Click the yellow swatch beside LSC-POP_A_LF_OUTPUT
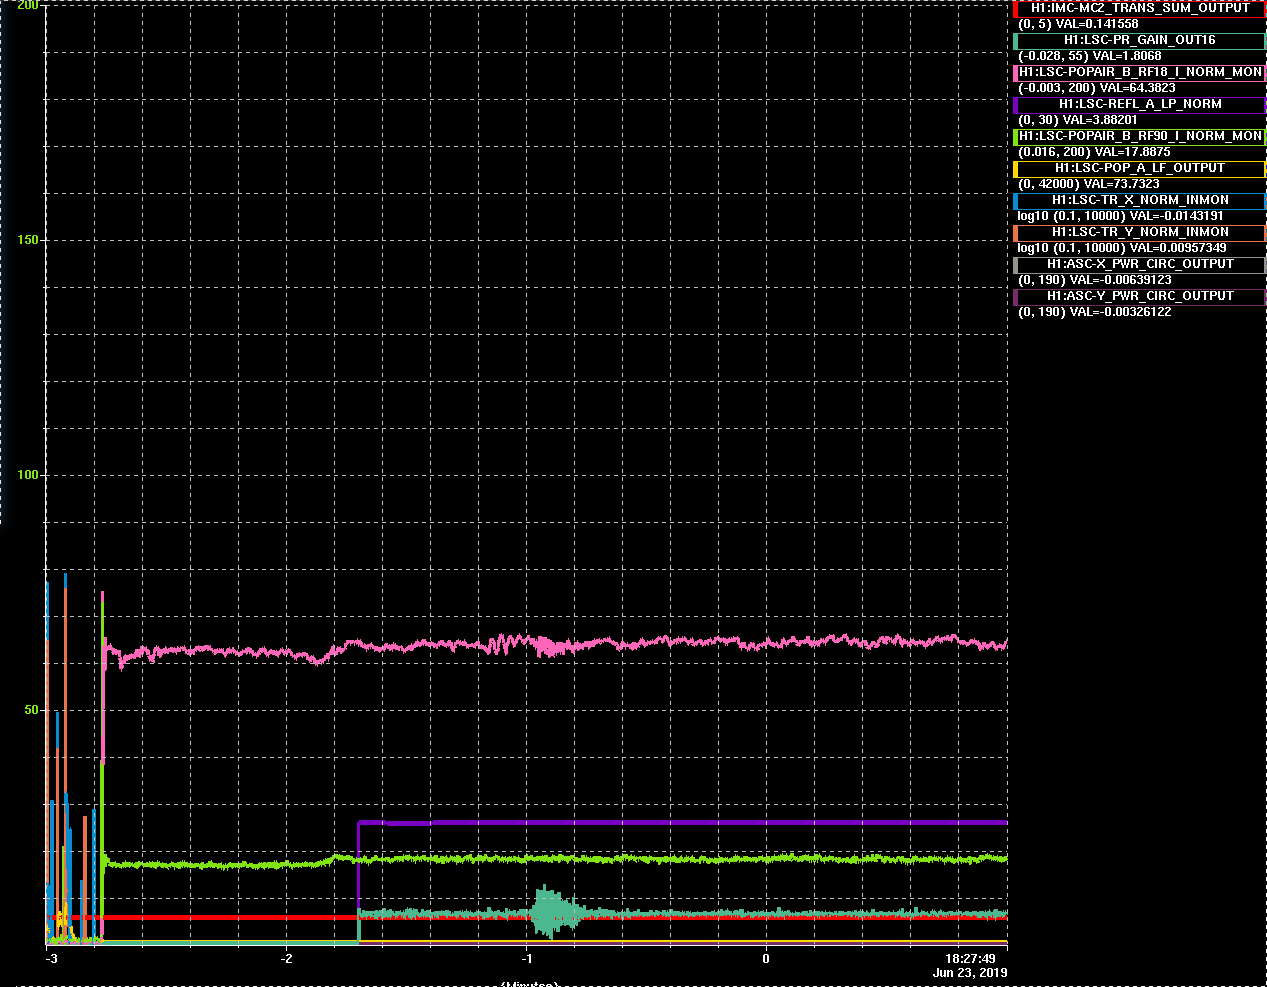 (x=1015, y=168)
